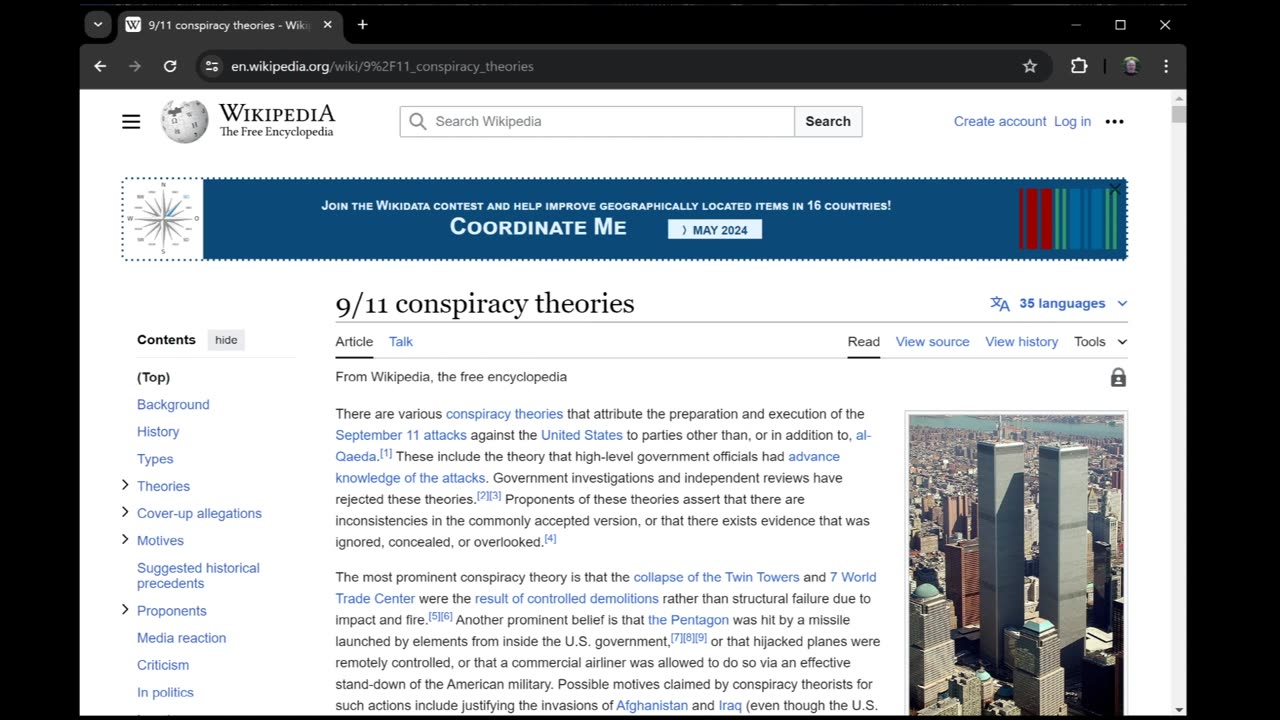Open collapse of the Twin Towers link

coord(716,577)
